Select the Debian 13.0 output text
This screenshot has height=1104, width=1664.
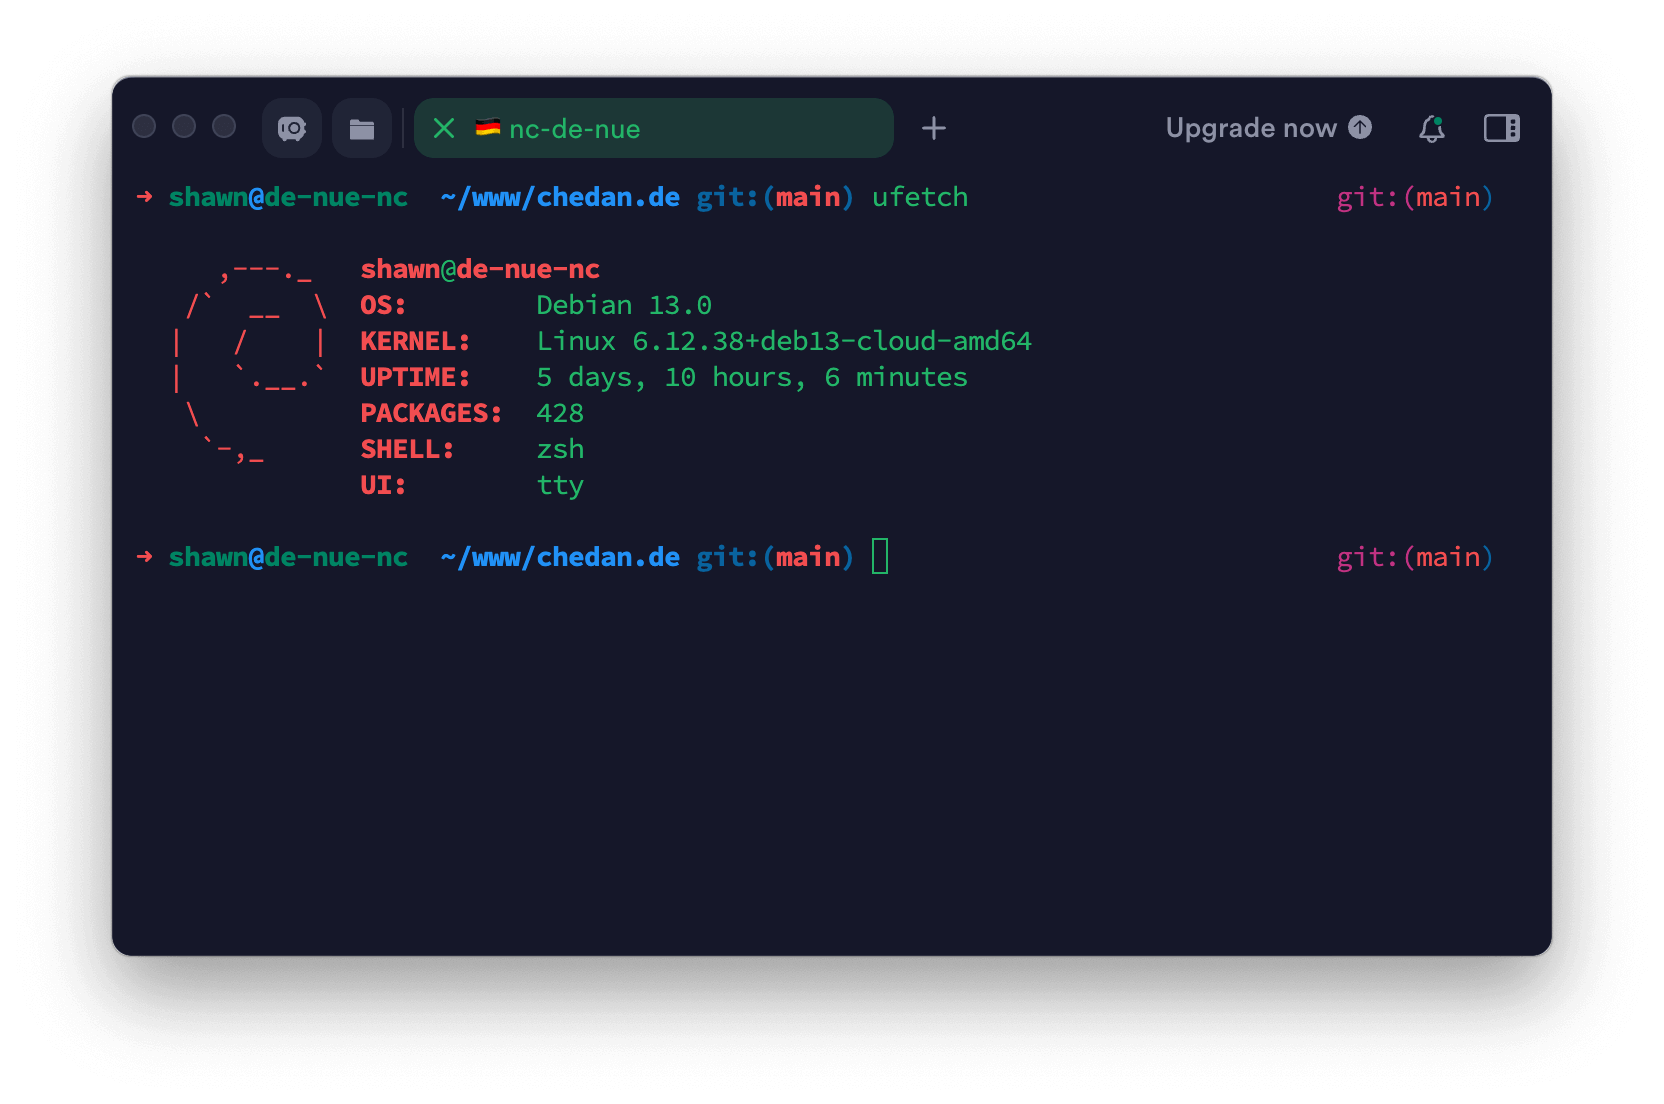pos(625,304)
